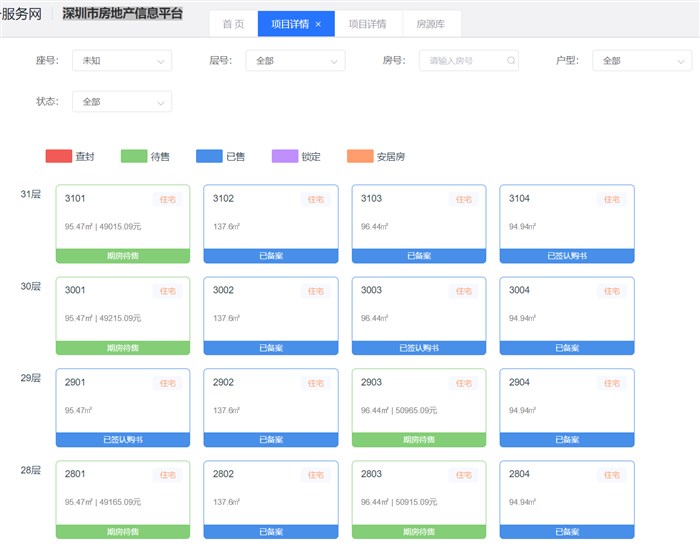Switch to the 首页 tab
The height and width of the screenshot is (551, 700).
click(x=233, y=24)
